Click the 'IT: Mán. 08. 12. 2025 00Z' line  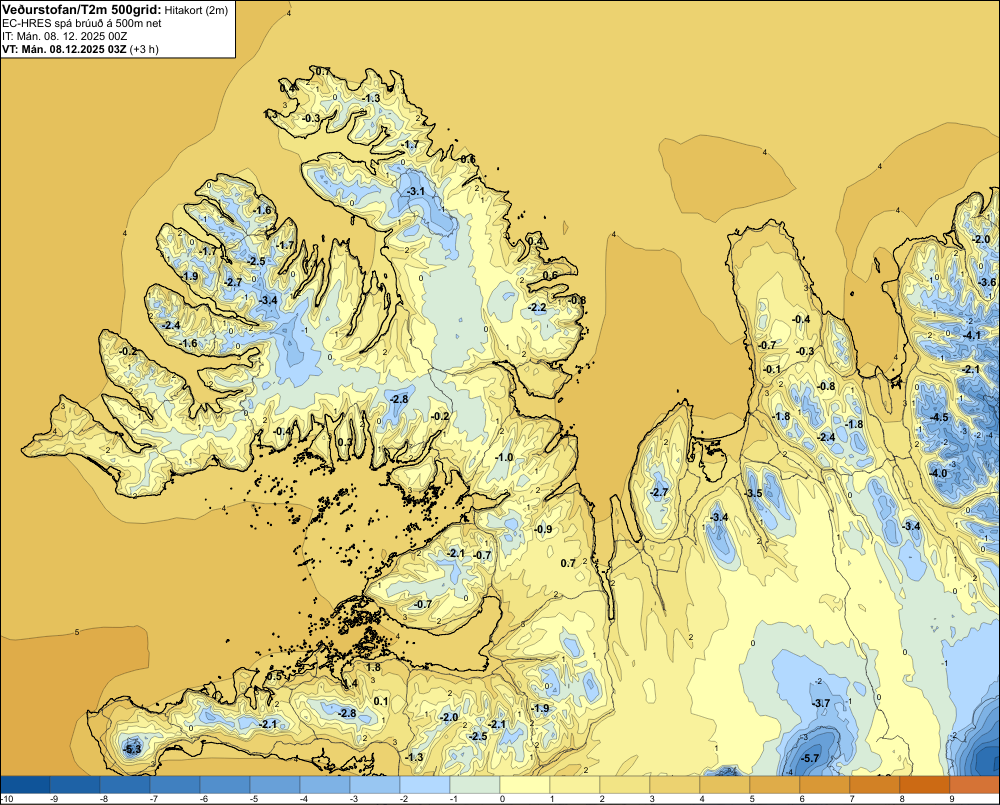[x=64, y=36]
